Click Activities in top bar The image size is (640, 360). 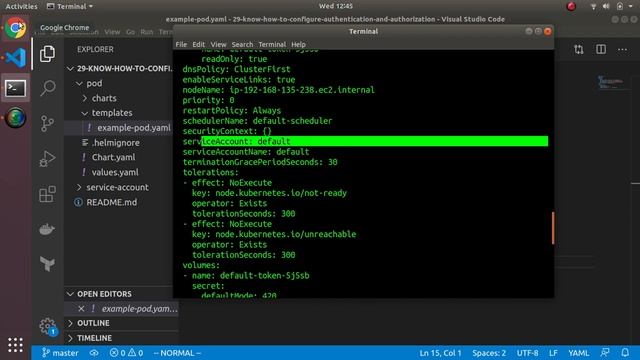21,6
